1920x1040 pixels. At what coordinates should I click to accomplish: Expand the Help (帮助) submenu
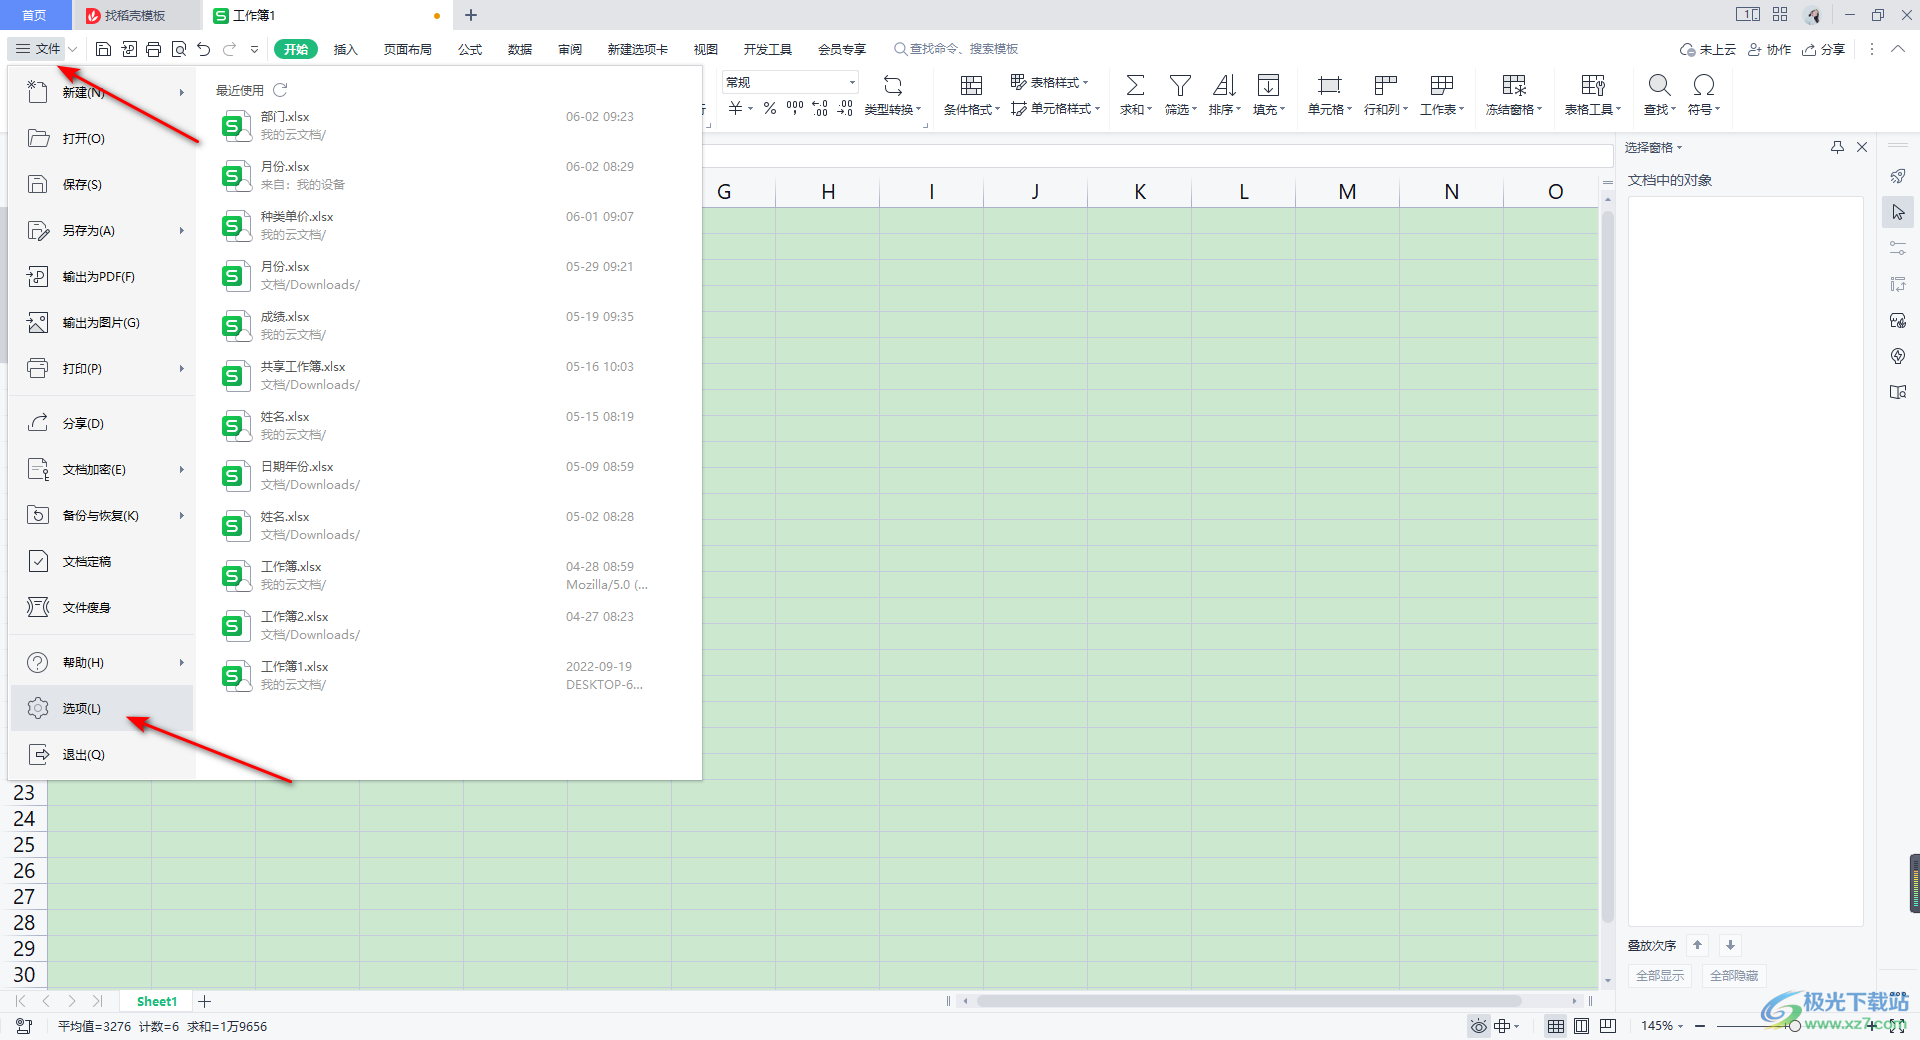[x=181, y=663]
